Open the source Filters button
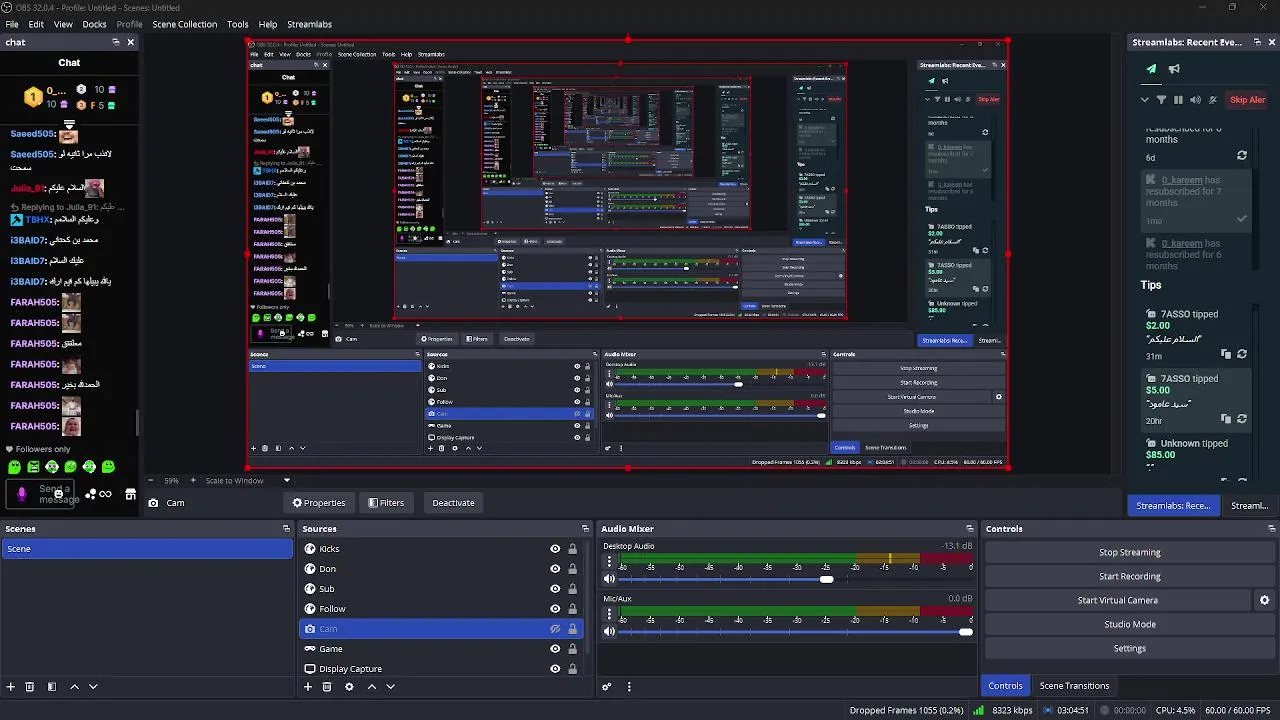Viewport: 1280px width, 720px height. (385, 503)
